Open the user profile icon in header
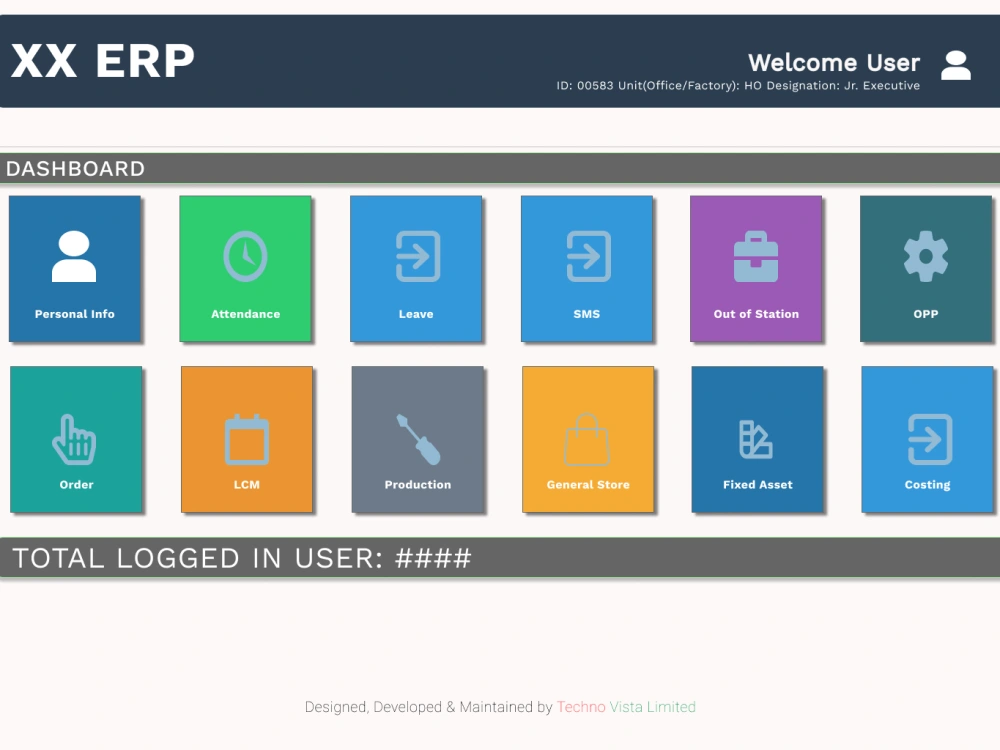1000x750 pixels. coord(955,66)
